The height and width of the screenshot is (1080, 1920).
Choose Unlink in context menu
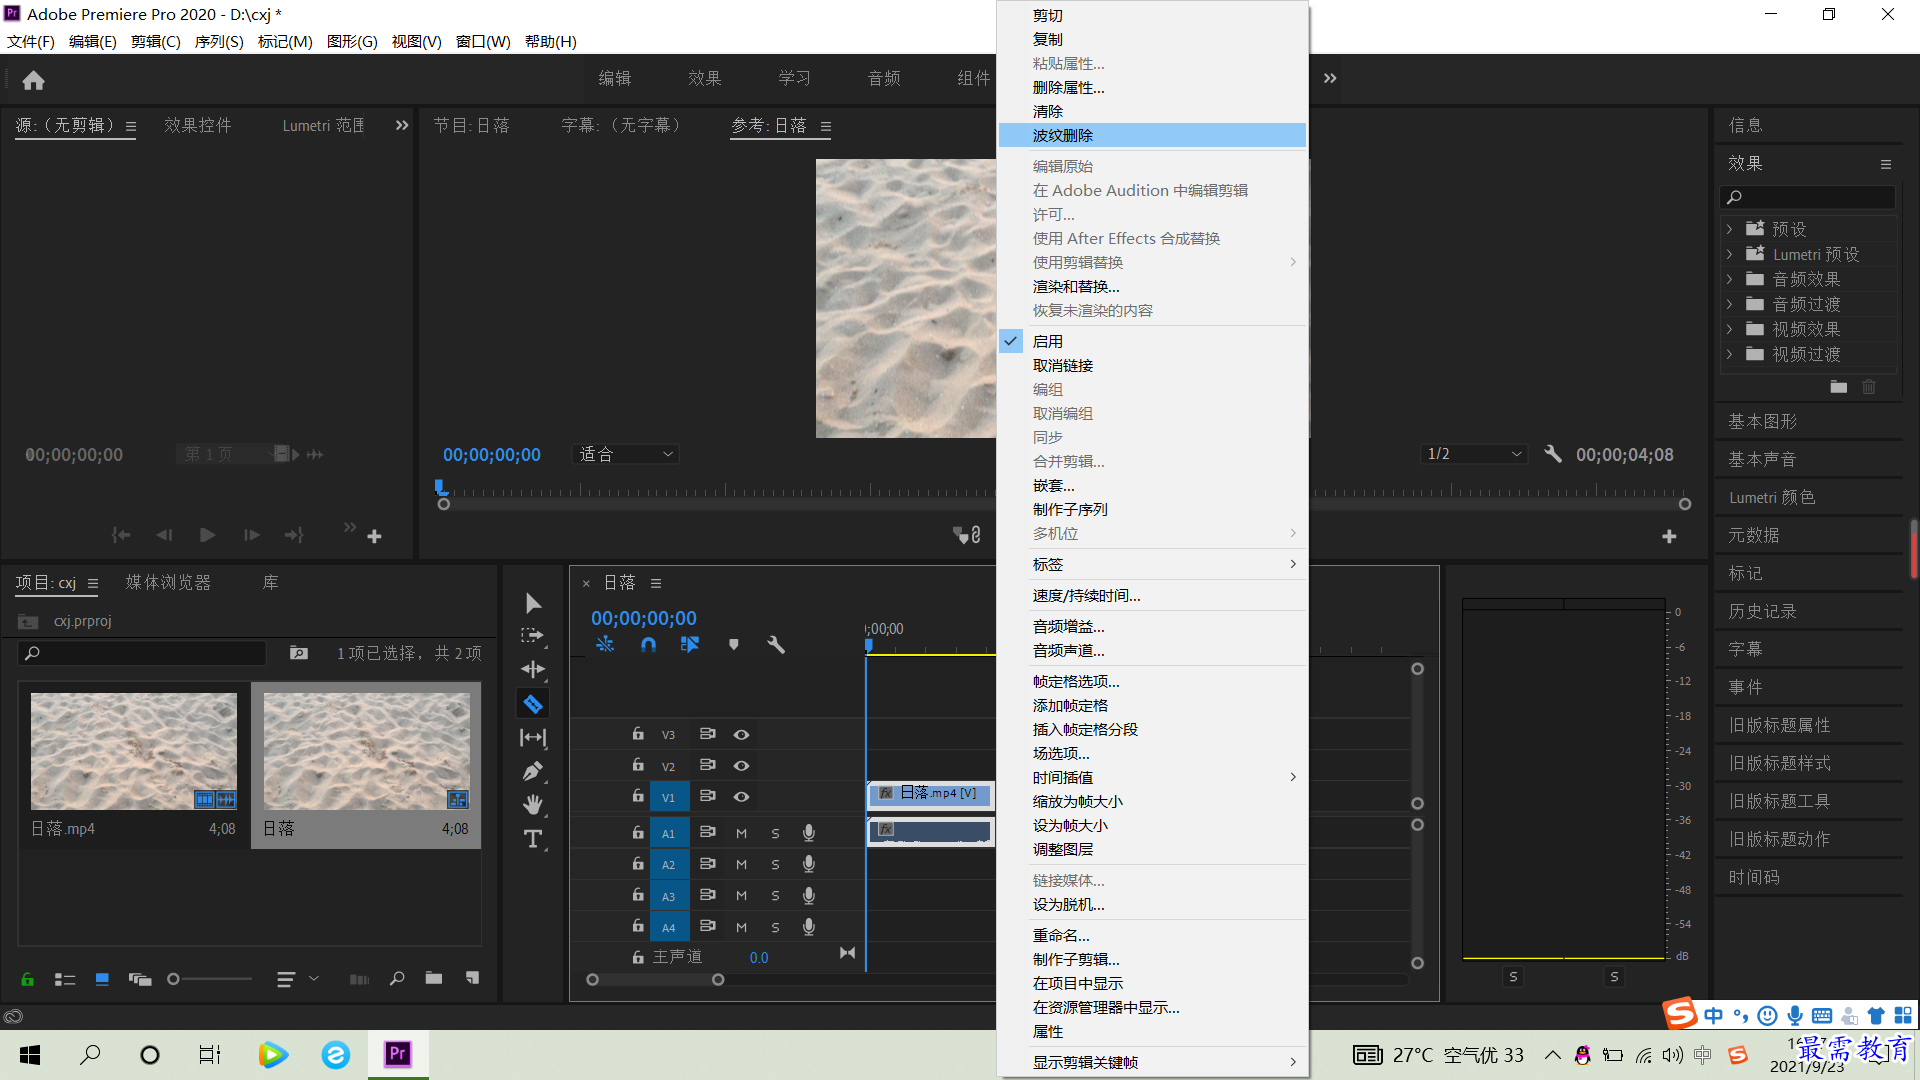coord(1152,366)
